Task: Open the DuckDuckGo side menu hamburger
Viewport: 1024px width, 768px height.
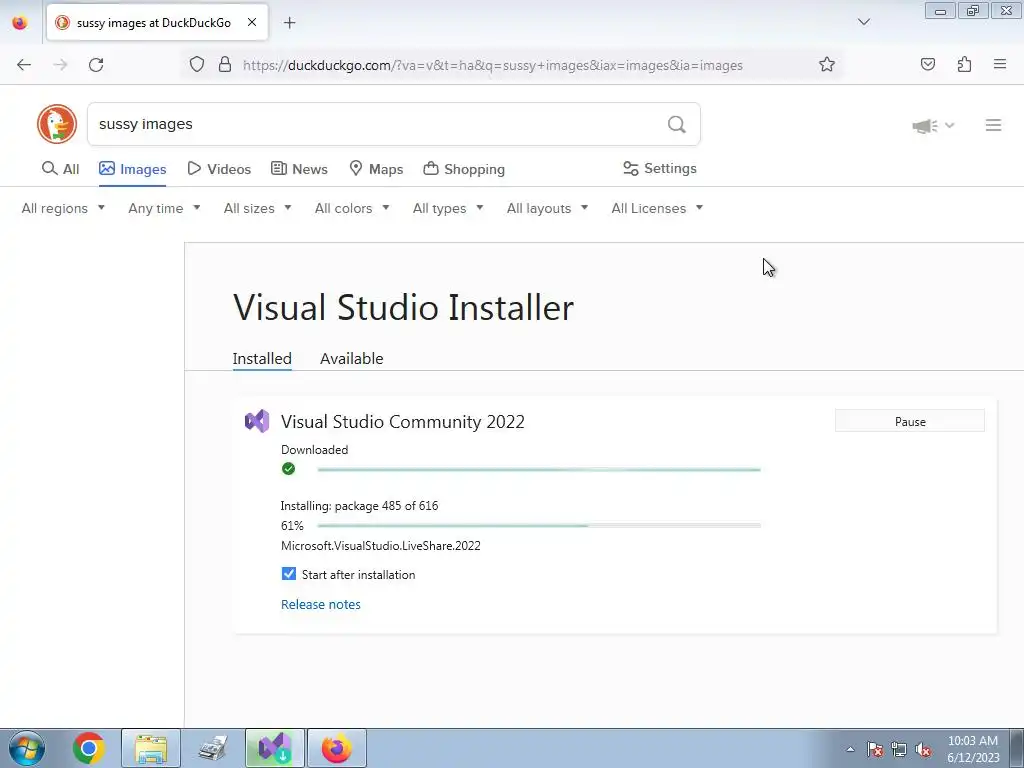Action: tap(993, 125)
